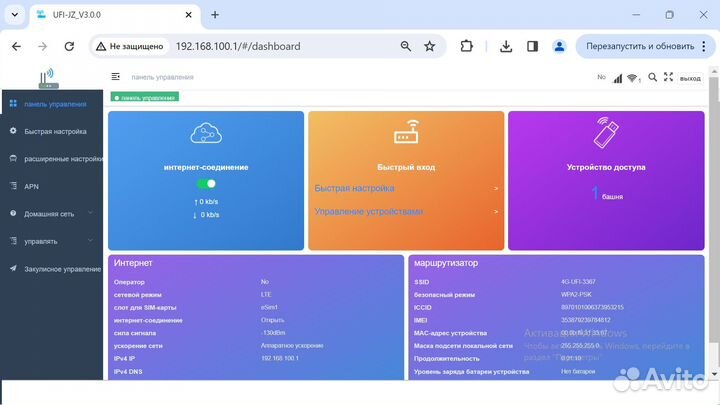Screen dimensions: 720x405
Task: Open browser extensions puzzle icon
Action: pyautogui.click(x=466, y=46)
